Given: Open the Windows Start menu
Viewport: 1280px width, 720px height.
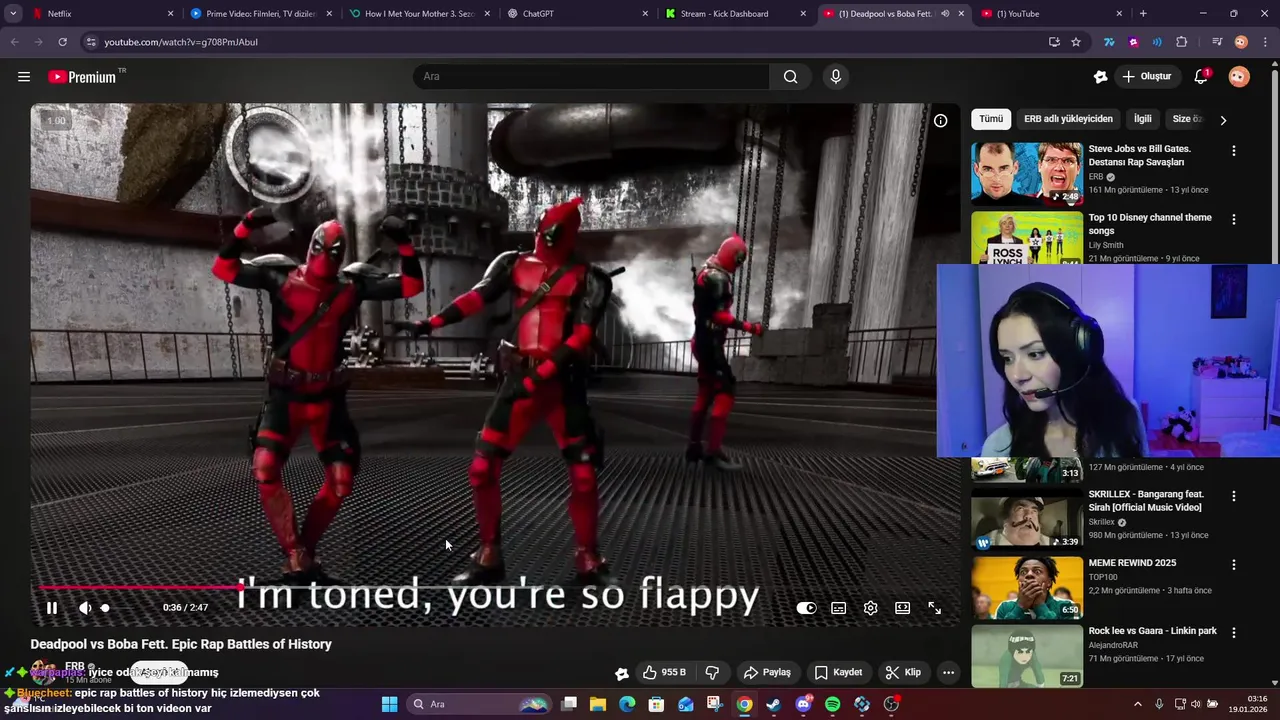Looking at the screenshot, I should pos(390,704).
